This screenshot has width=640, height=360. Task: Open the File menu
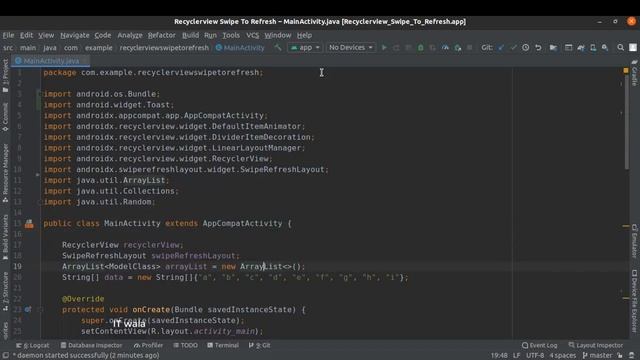(x=8, y=35)
